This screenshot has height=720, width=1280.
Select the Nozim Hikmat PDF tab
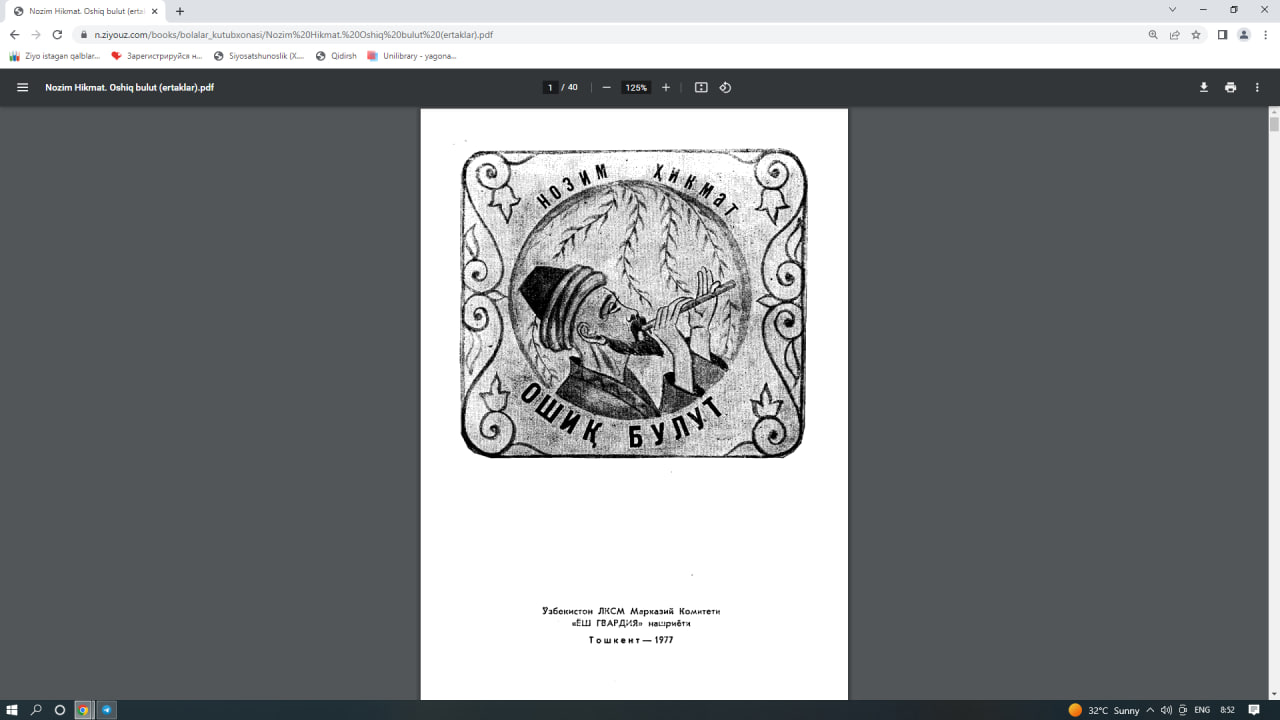click(80, 11)
